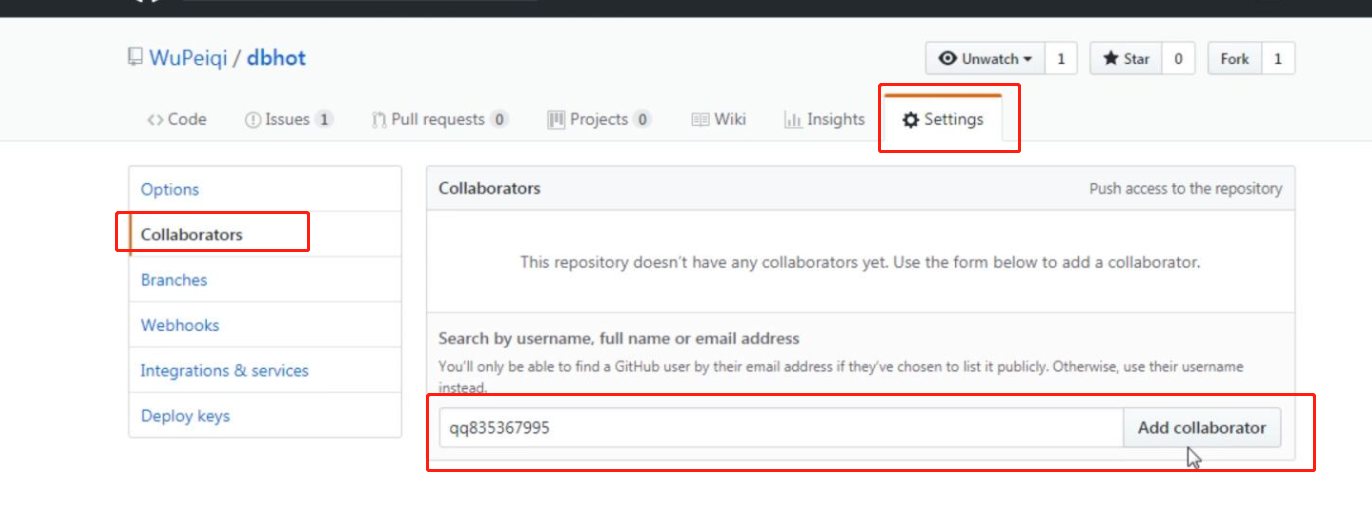
Task: Open the Webhooks settings page
Action: [x=180, y=325]
